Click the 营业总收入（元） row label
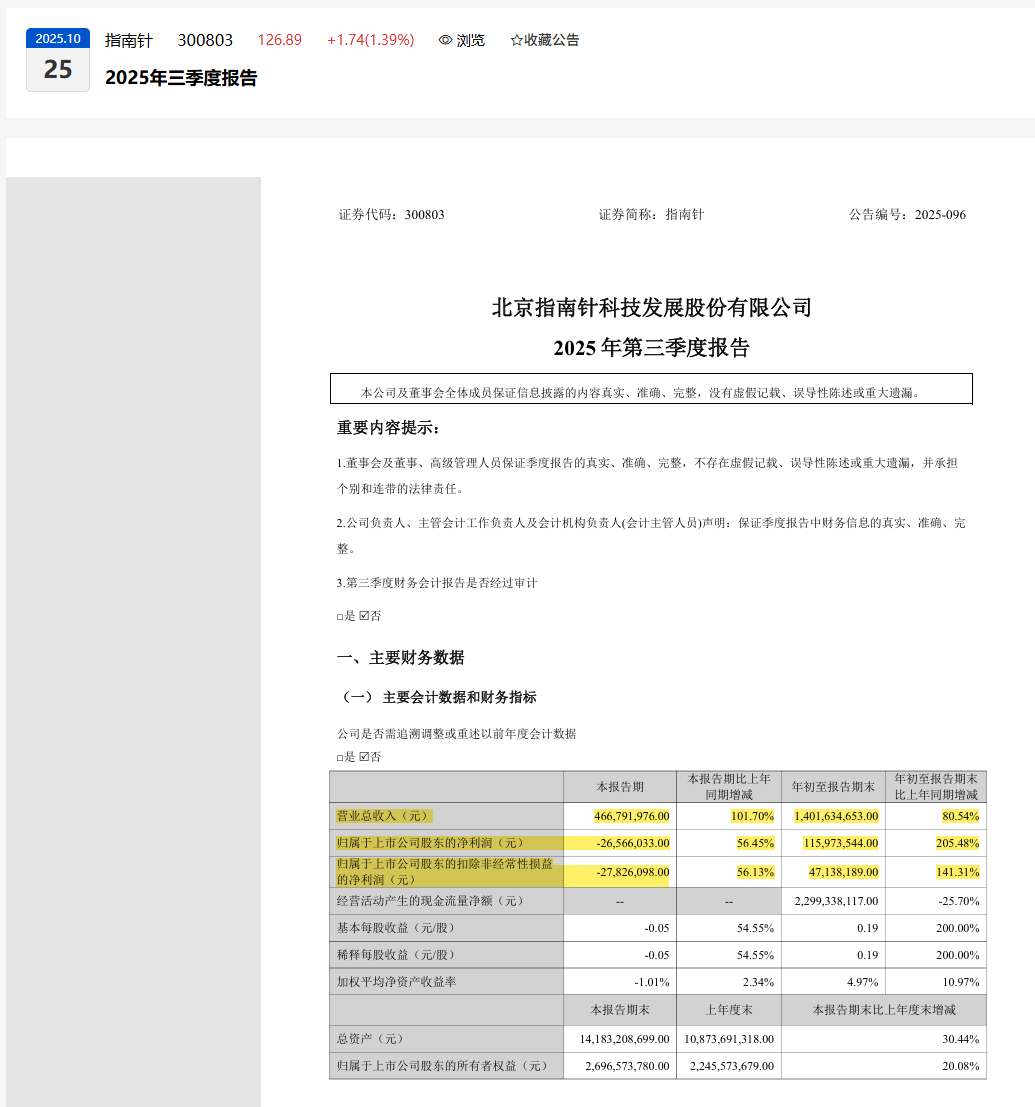The height and width of the screenshot is (1107, 1035). [383, 816]
